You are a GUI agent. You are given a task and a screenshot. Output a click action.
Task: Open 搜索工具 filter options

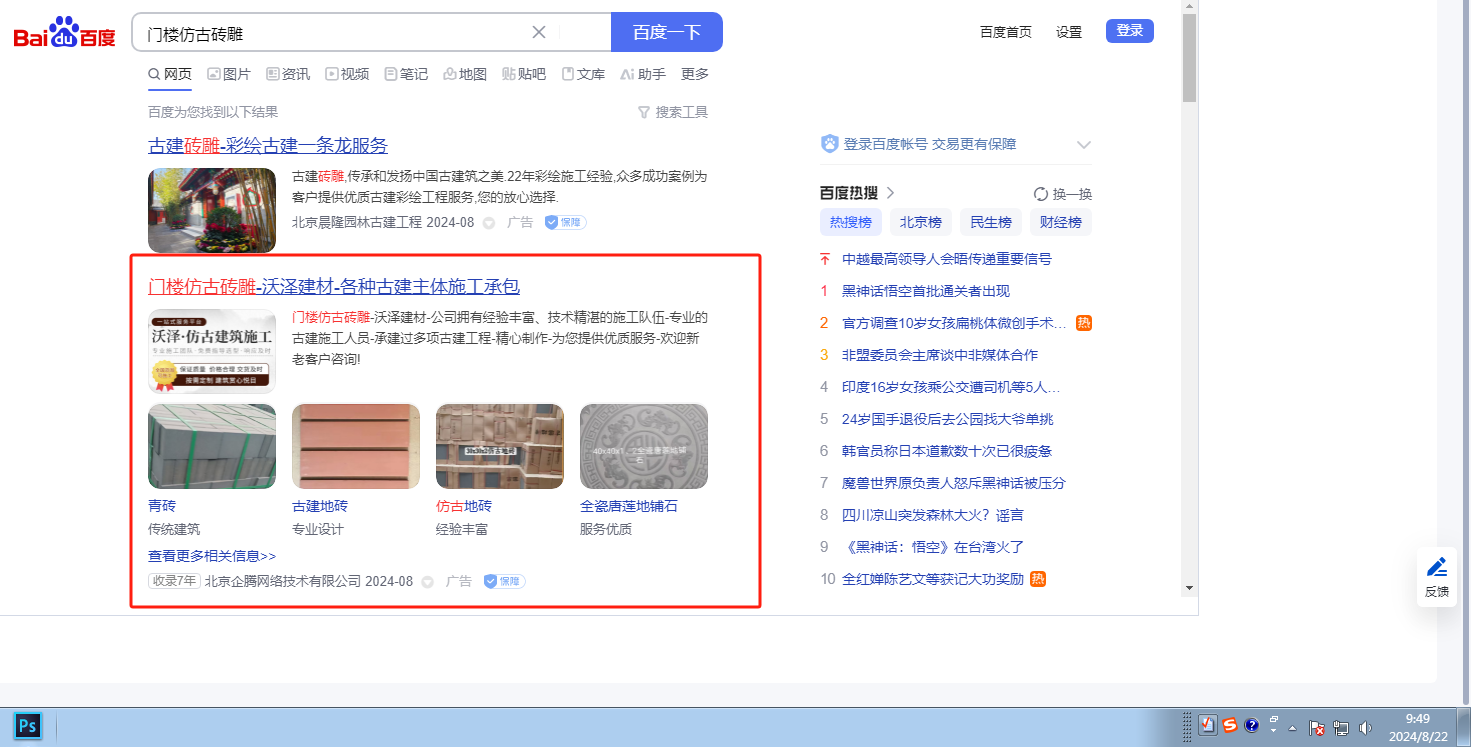(x=673, y=112)
